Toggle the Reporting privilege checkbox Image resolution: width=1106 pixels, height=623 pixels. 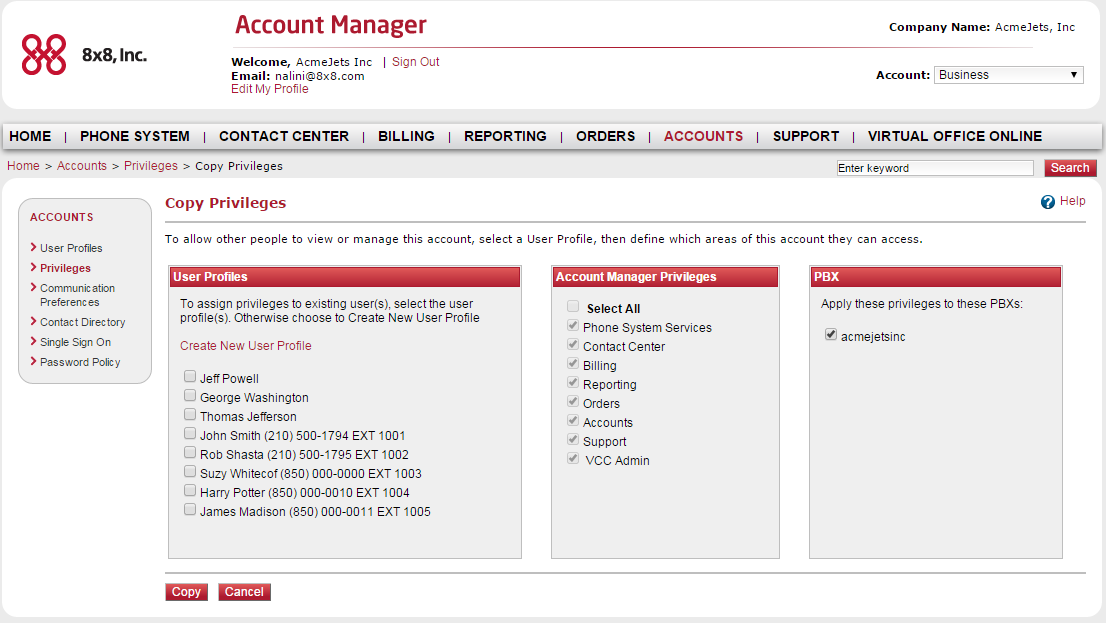(573, 383)
